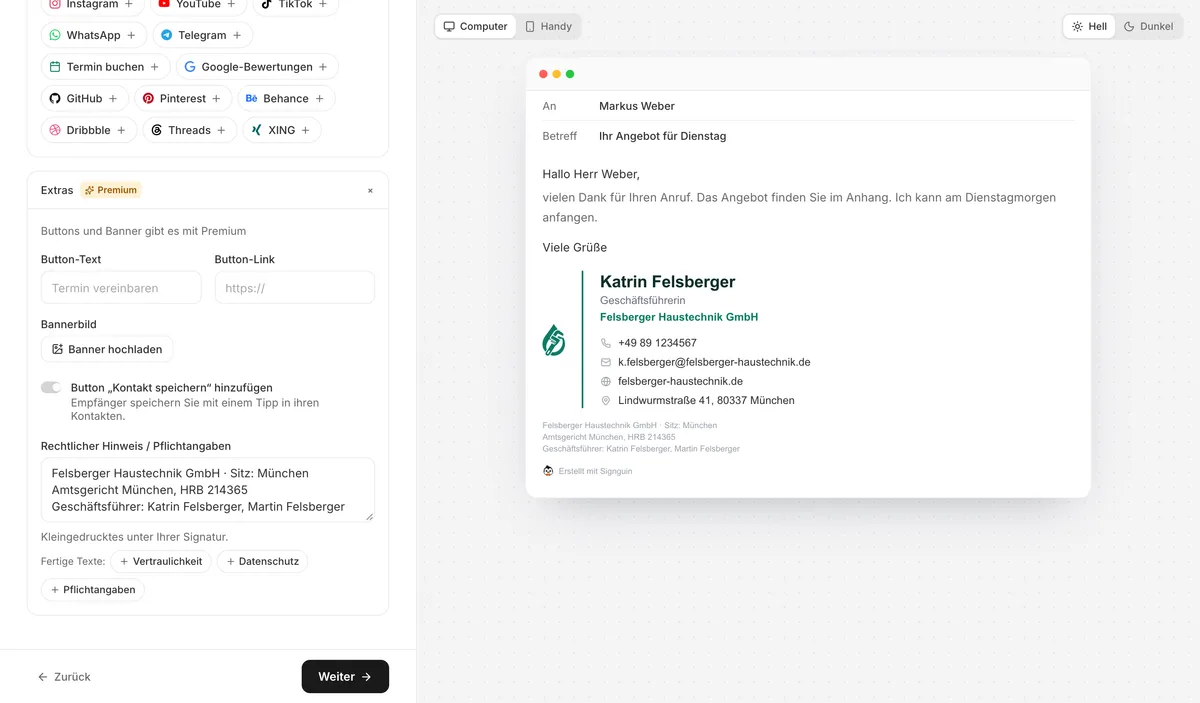Insert Datenschutz ready-made text
1200x703 pixels.
(x=263, y=562)
